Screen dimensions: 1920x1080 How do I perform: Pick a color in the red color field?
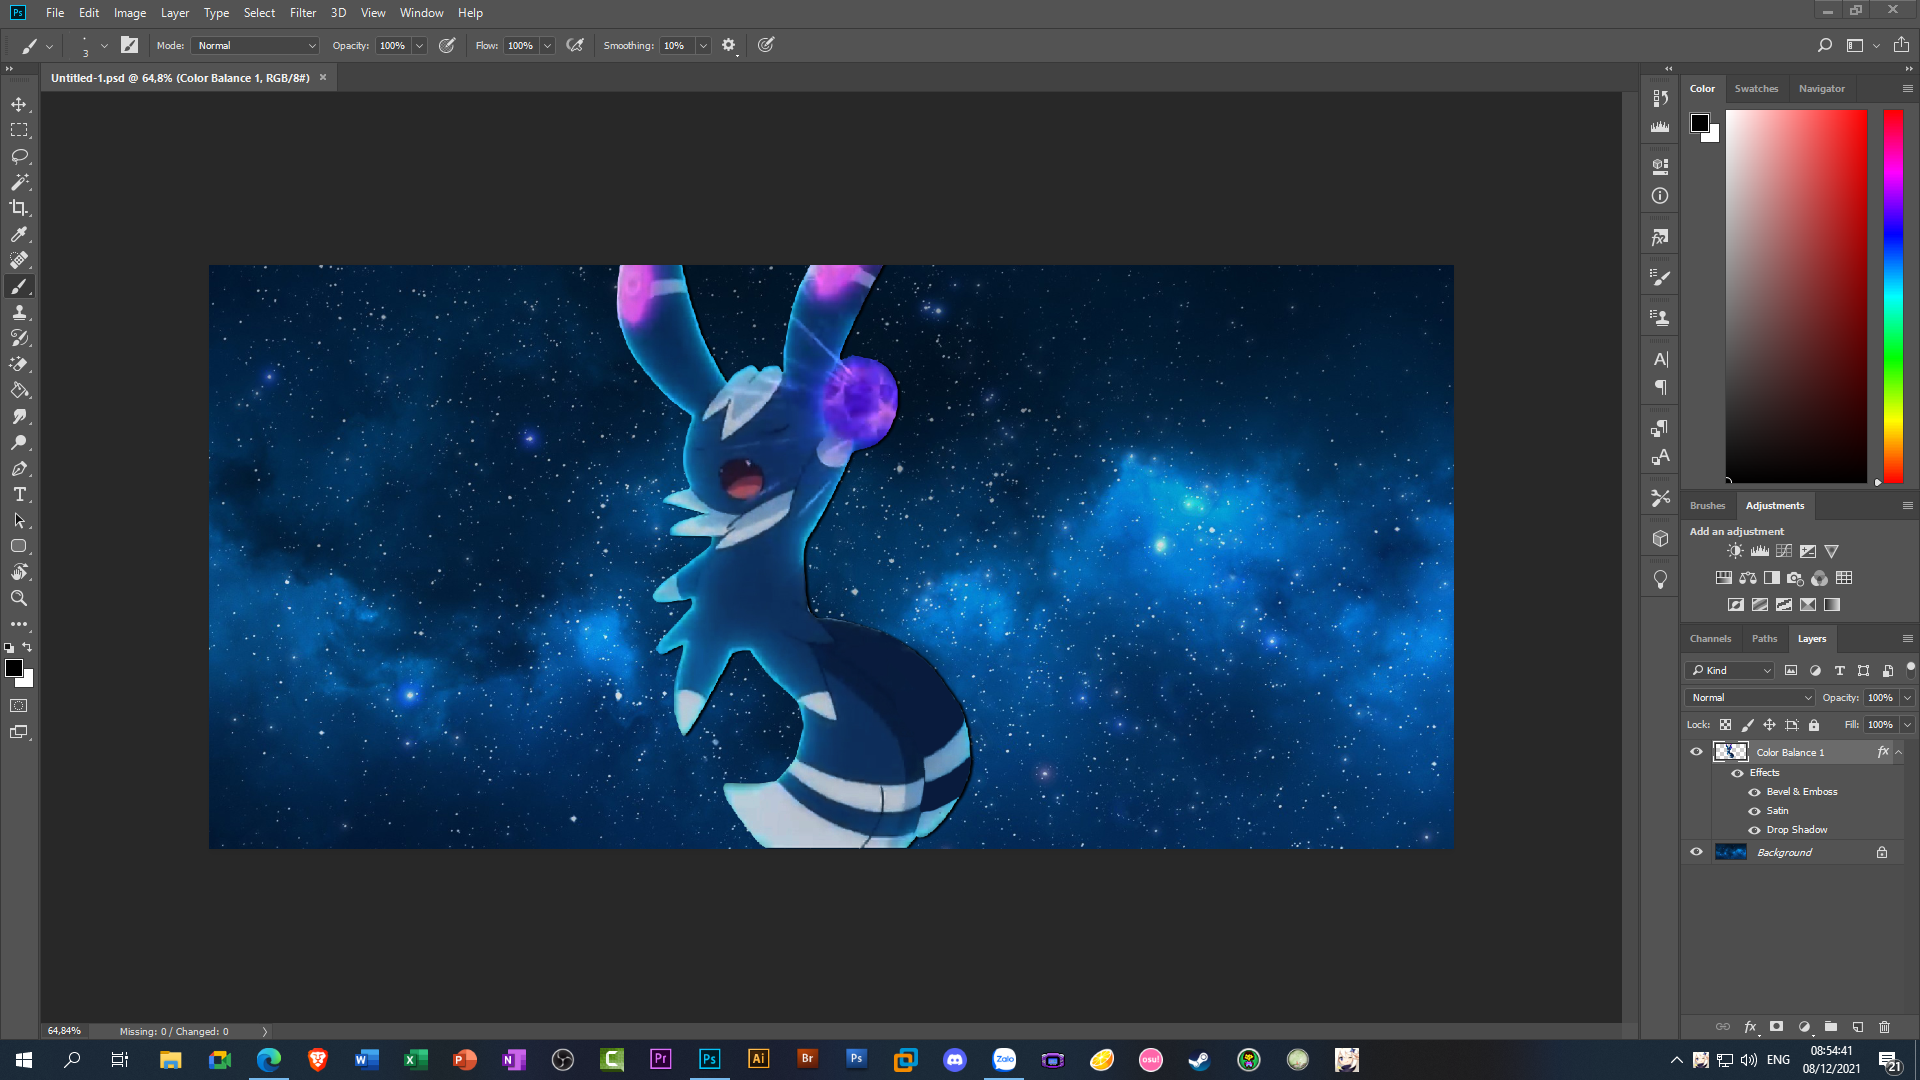click(x=1796, y=296)
